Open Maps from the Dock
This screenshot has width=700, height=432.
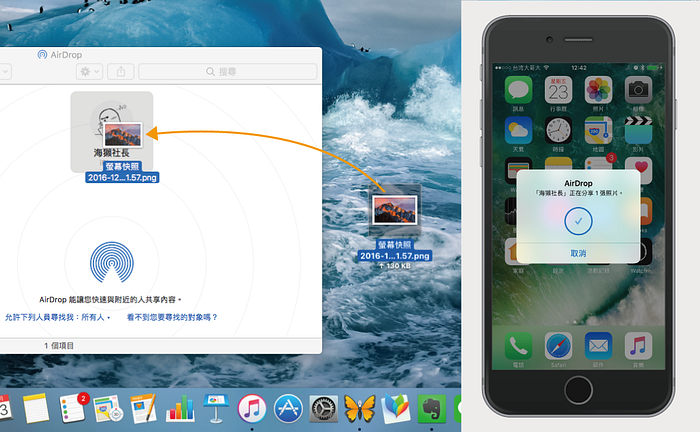tap(108, 408)
